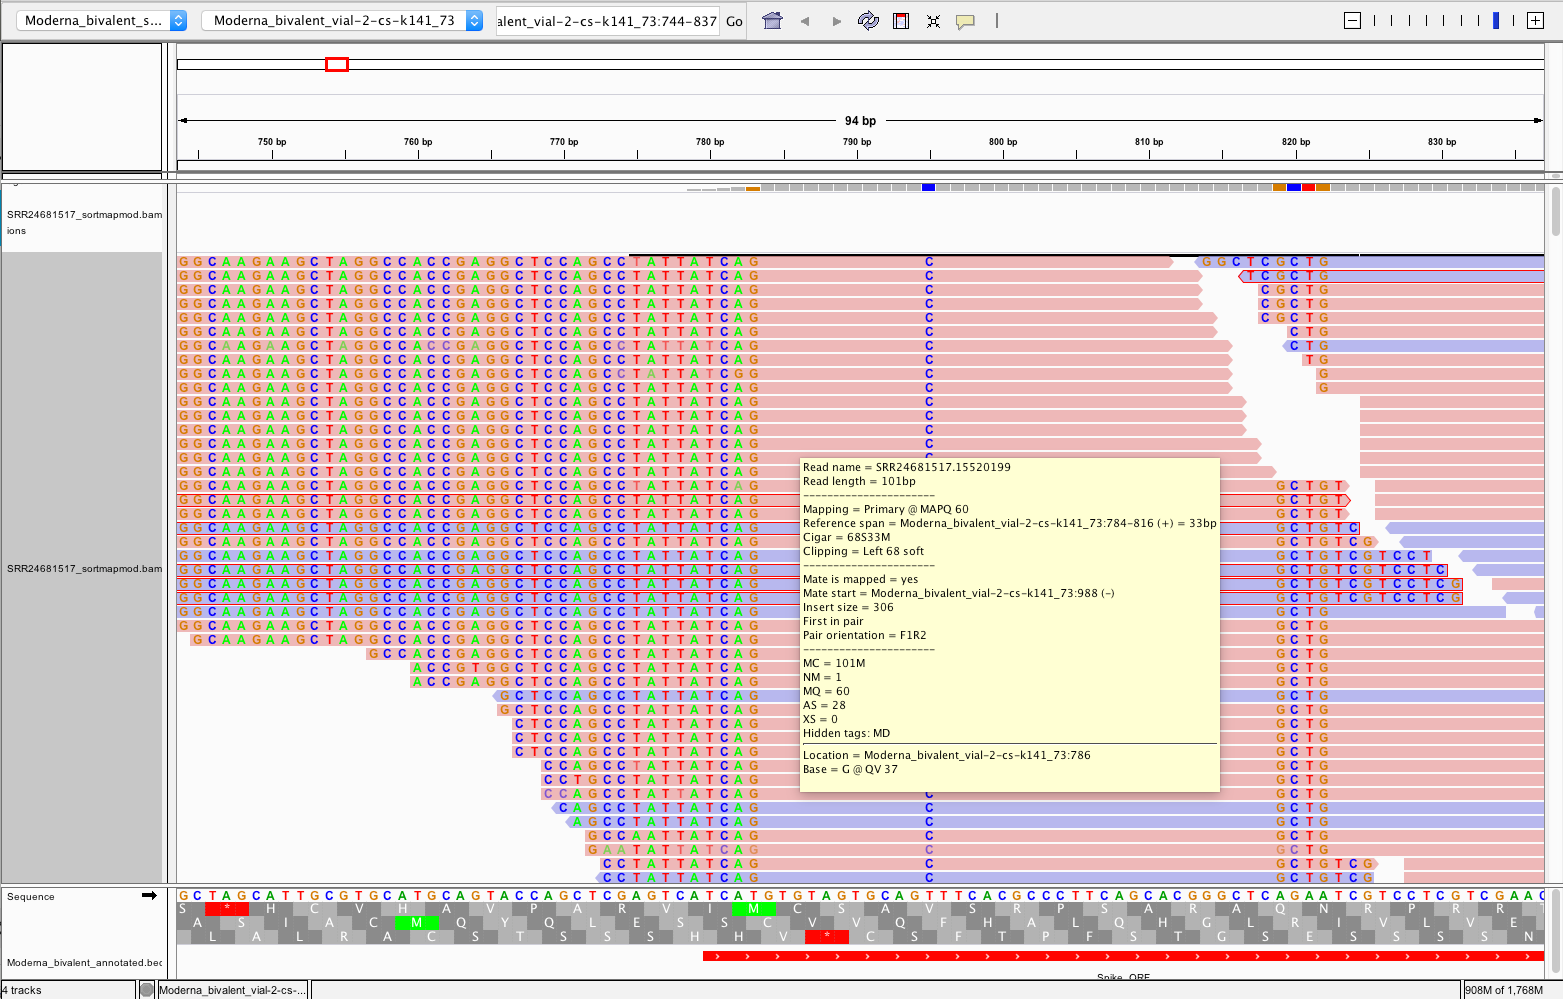This screenshot has height=999, width=1563.
Task: Toggle the yellow popup text behavior icon
Action: (965, 21)
